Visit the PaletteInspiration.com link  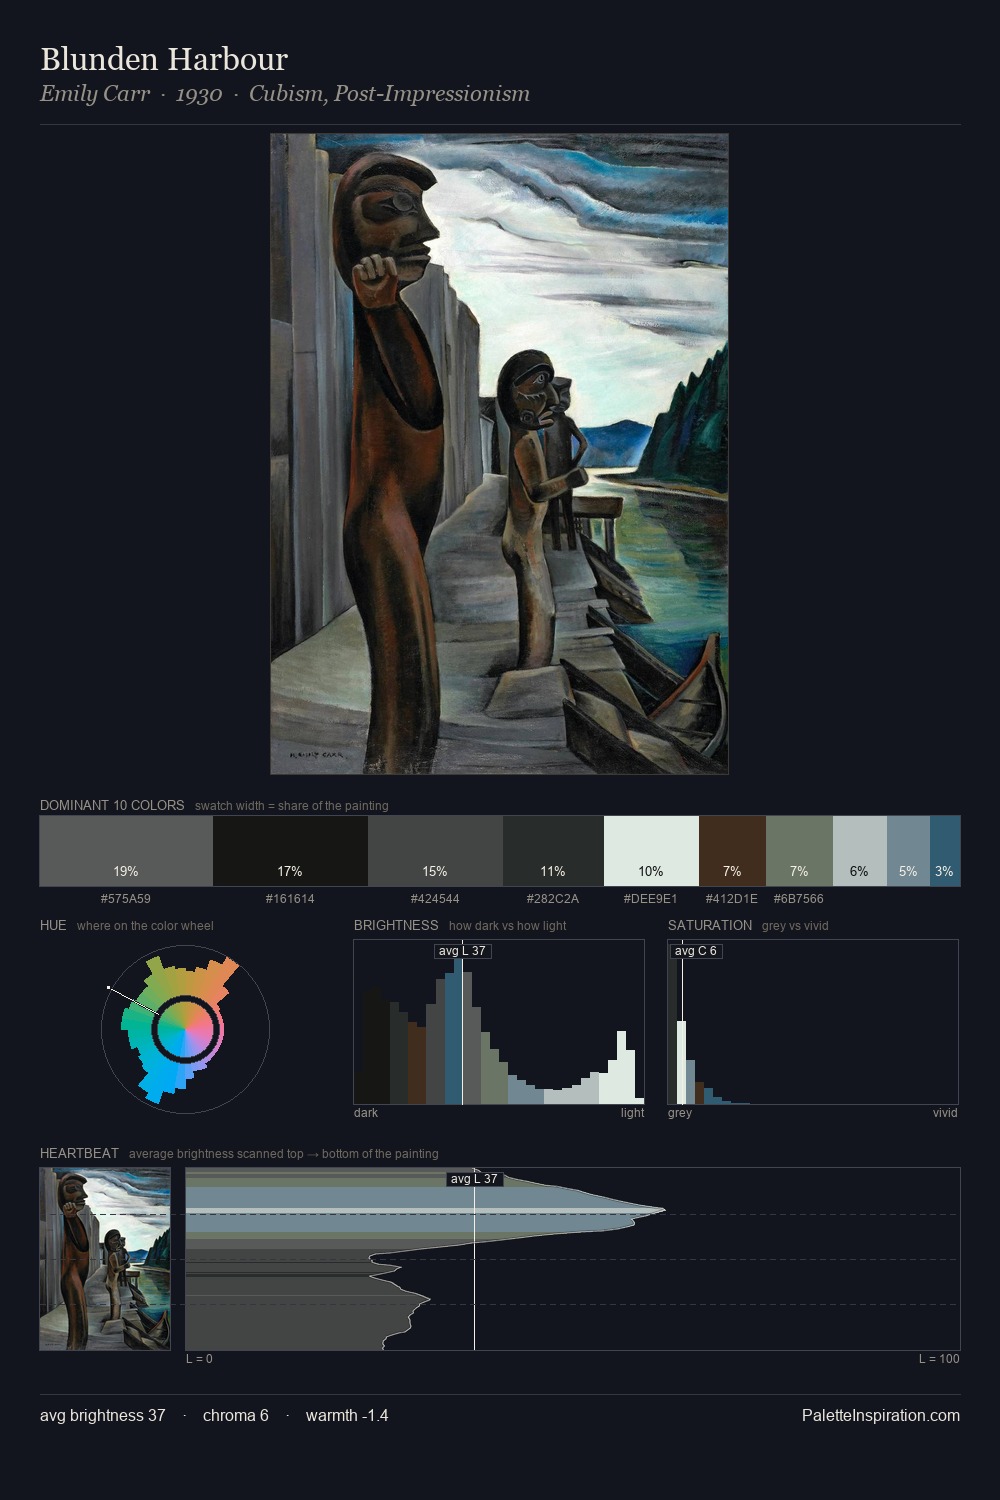click(x=881, y=1415)
